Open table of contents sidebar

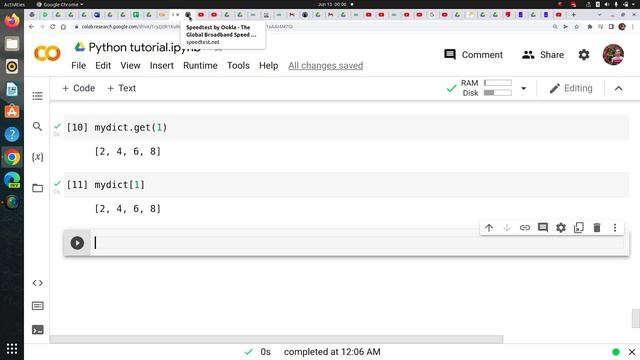point(38,96)
